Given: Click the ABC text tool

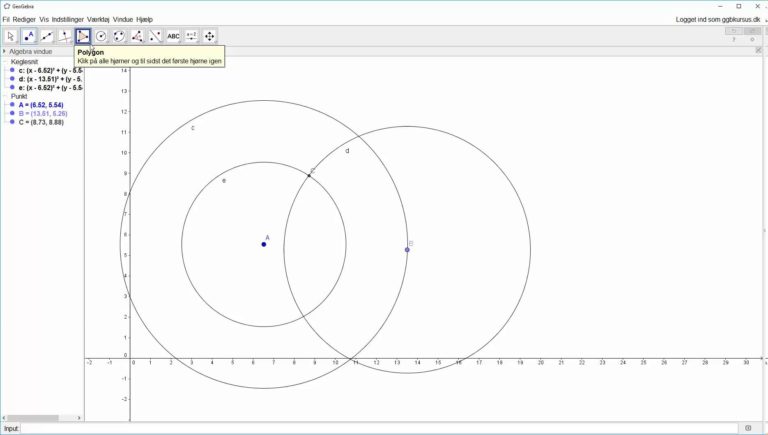Looking at the screenshot, I should 173,36.
